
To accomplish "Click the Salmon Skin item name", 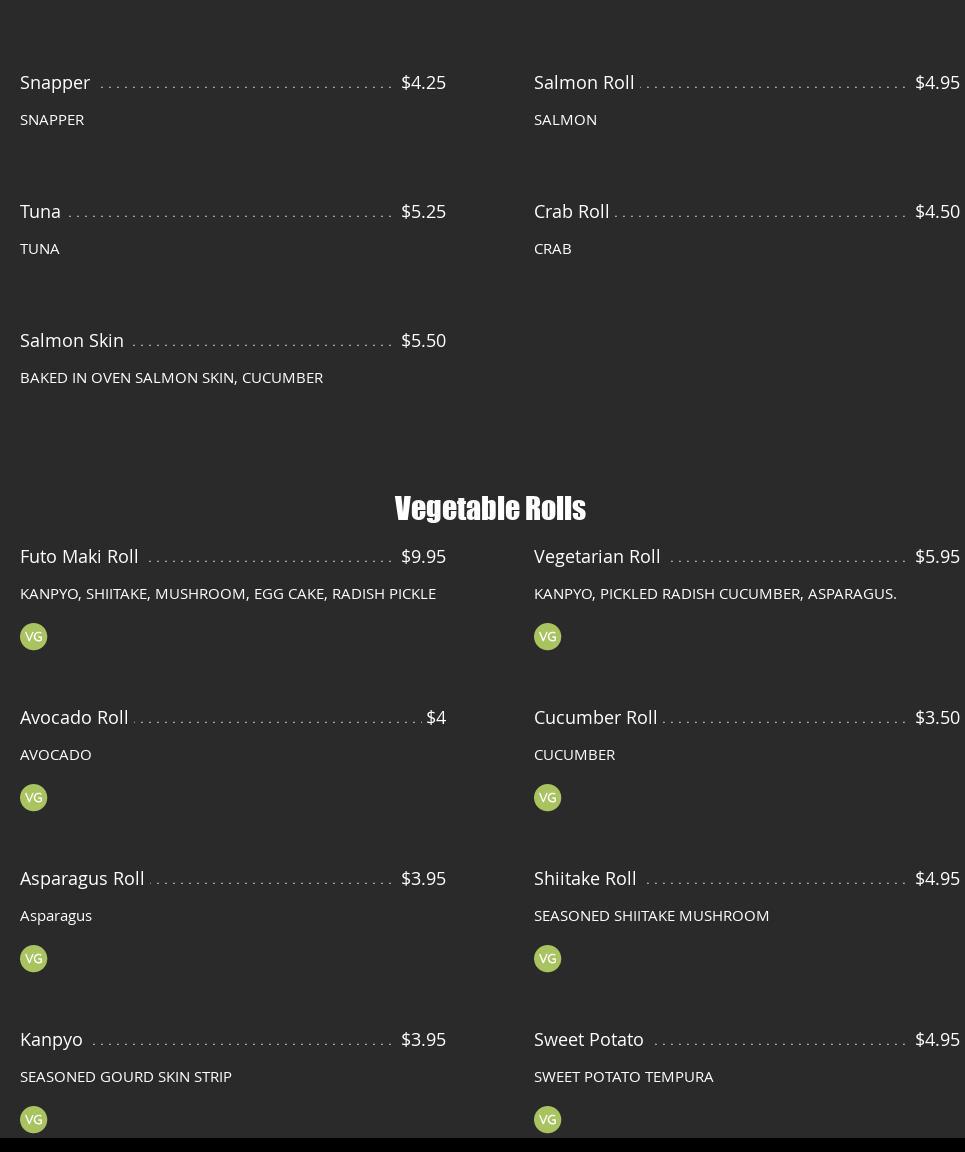I will tap(72, 340).
